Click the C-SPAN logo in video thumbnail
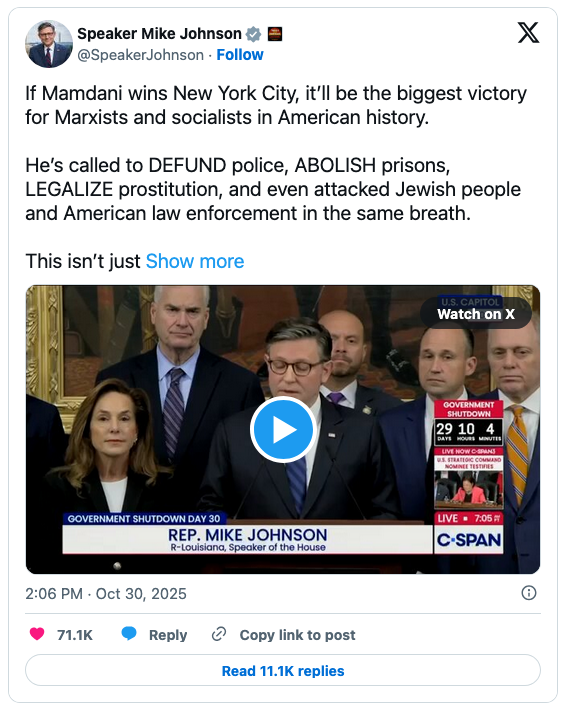The height and width of the screenshot is (709, 568). (469, 540)
